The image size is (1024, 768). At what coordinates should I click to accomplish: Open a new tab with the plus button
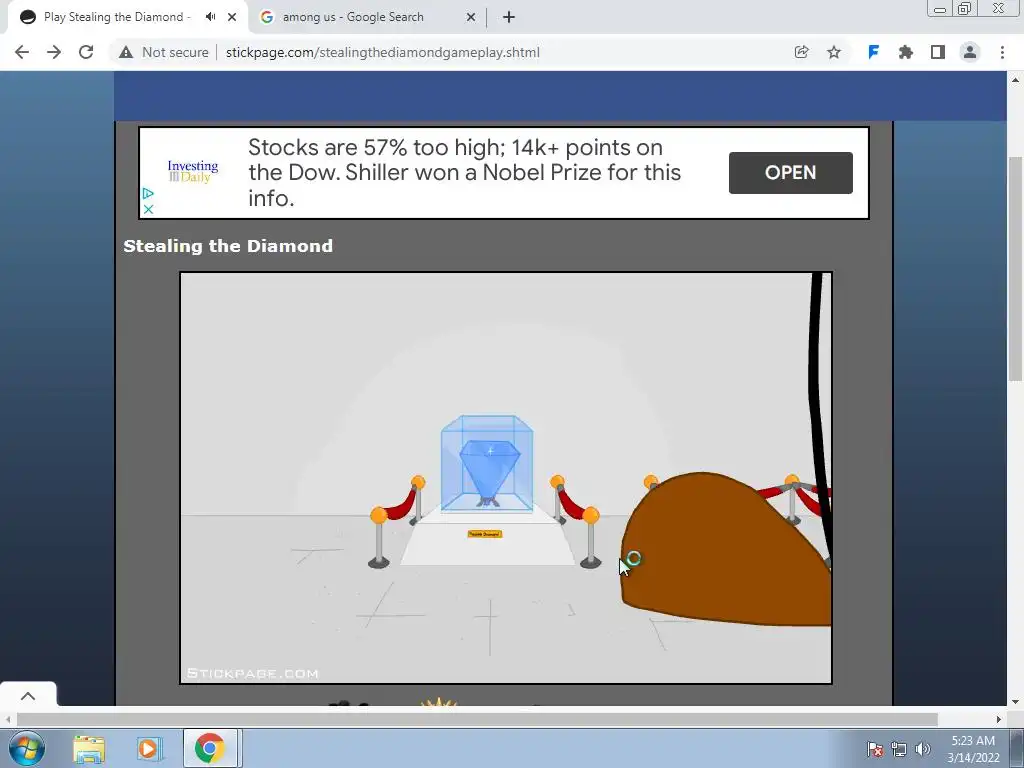pyautogui.click(x=509, y=17)
